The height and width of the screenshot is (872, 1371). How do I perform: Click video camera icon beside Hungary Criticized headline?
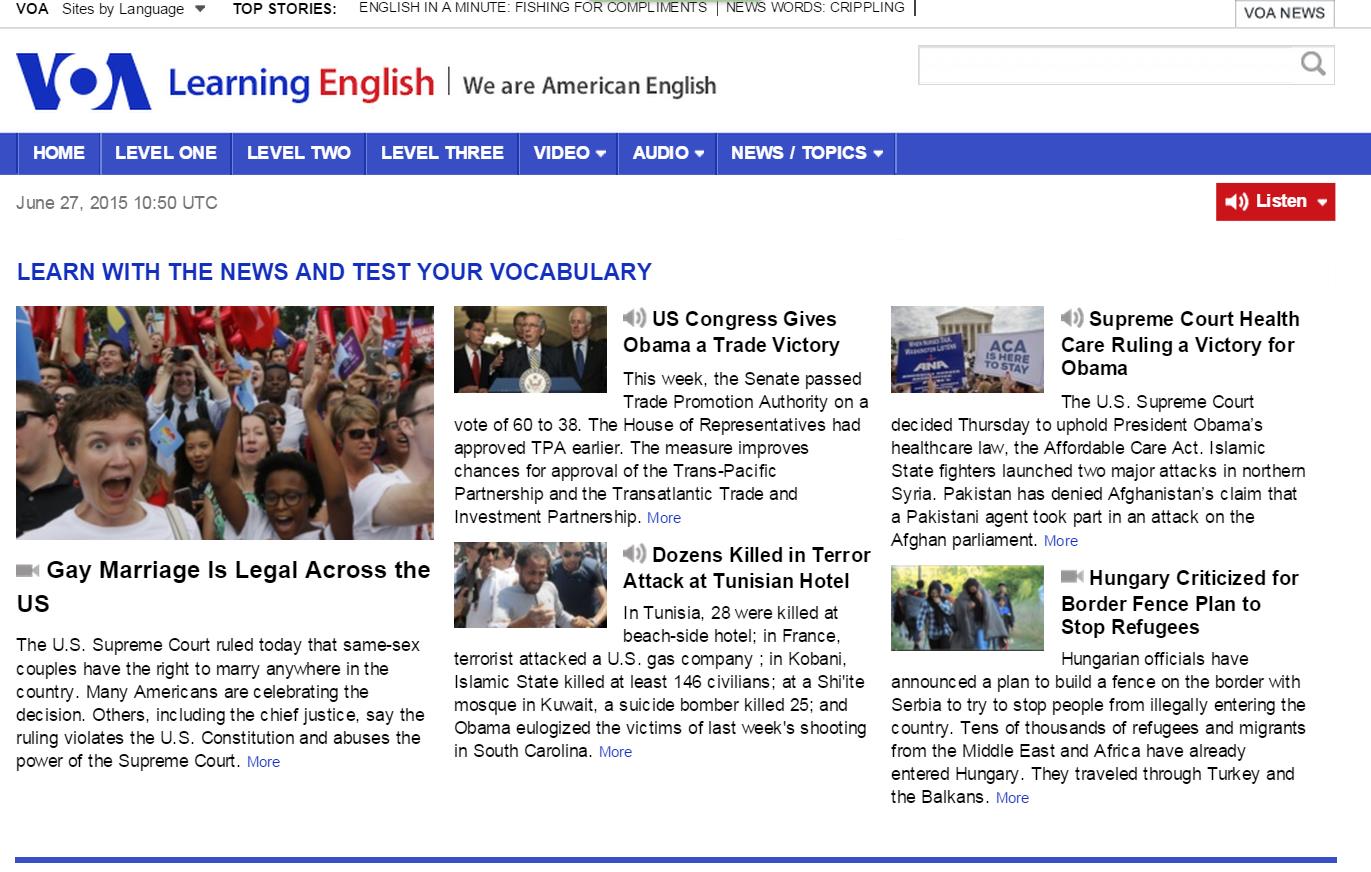[1072, 576]
